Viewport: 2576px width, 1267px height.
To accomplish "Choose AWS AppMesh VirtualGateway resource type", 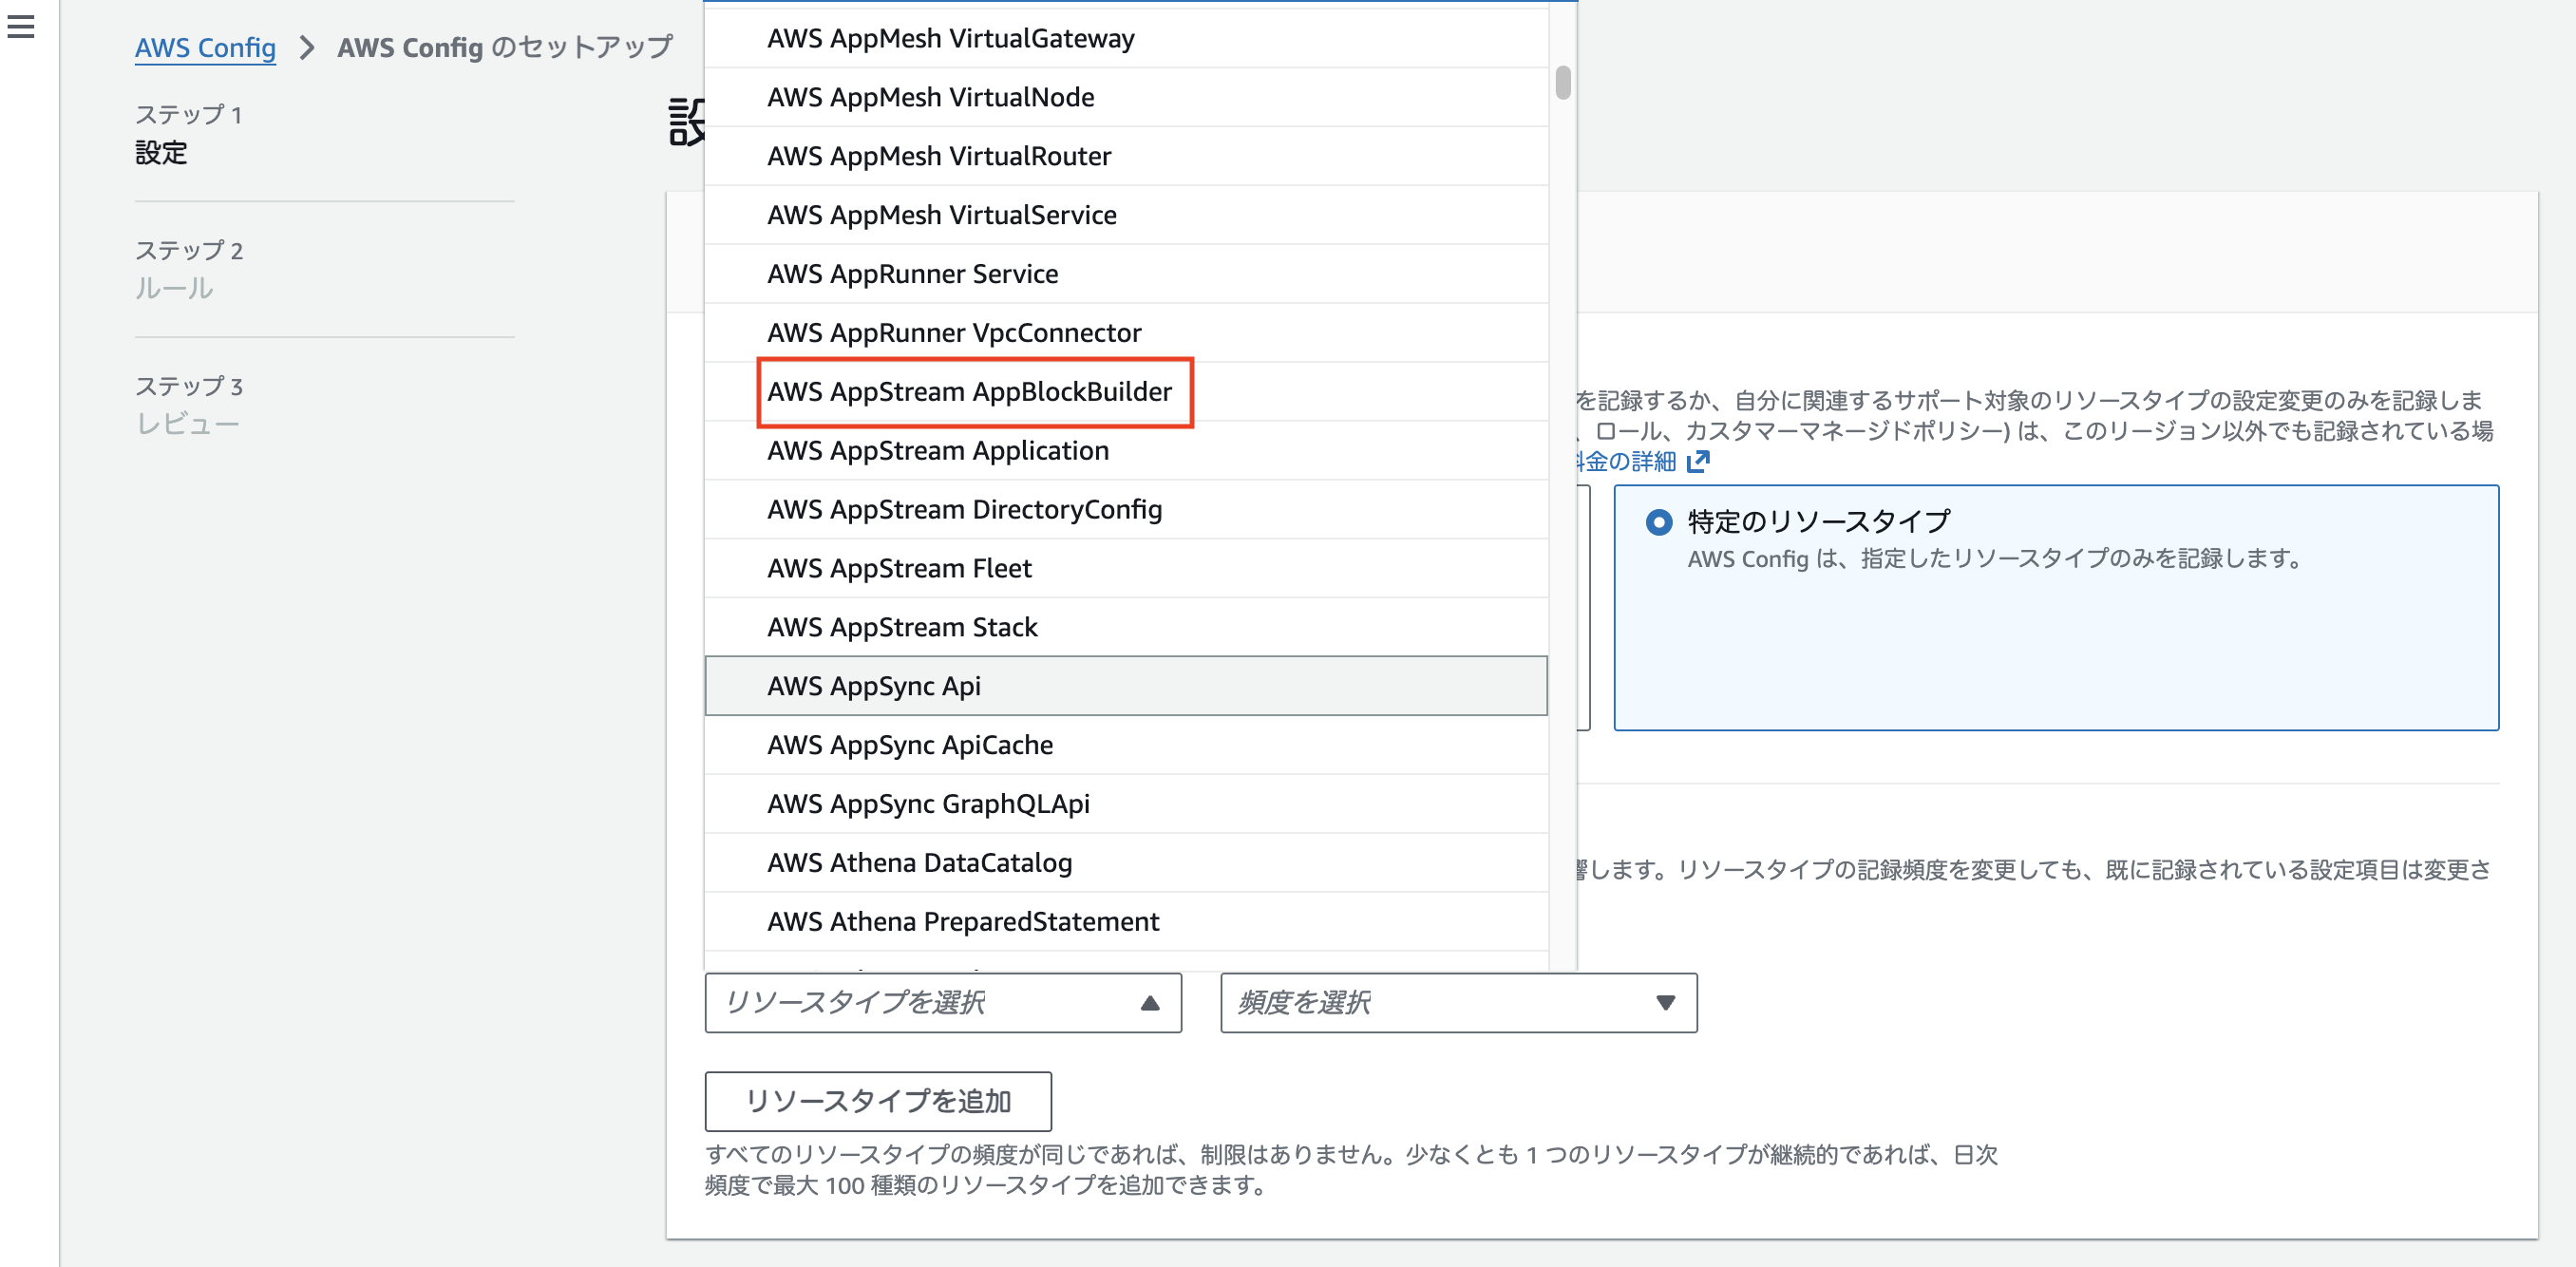I will tap(950, 38).
